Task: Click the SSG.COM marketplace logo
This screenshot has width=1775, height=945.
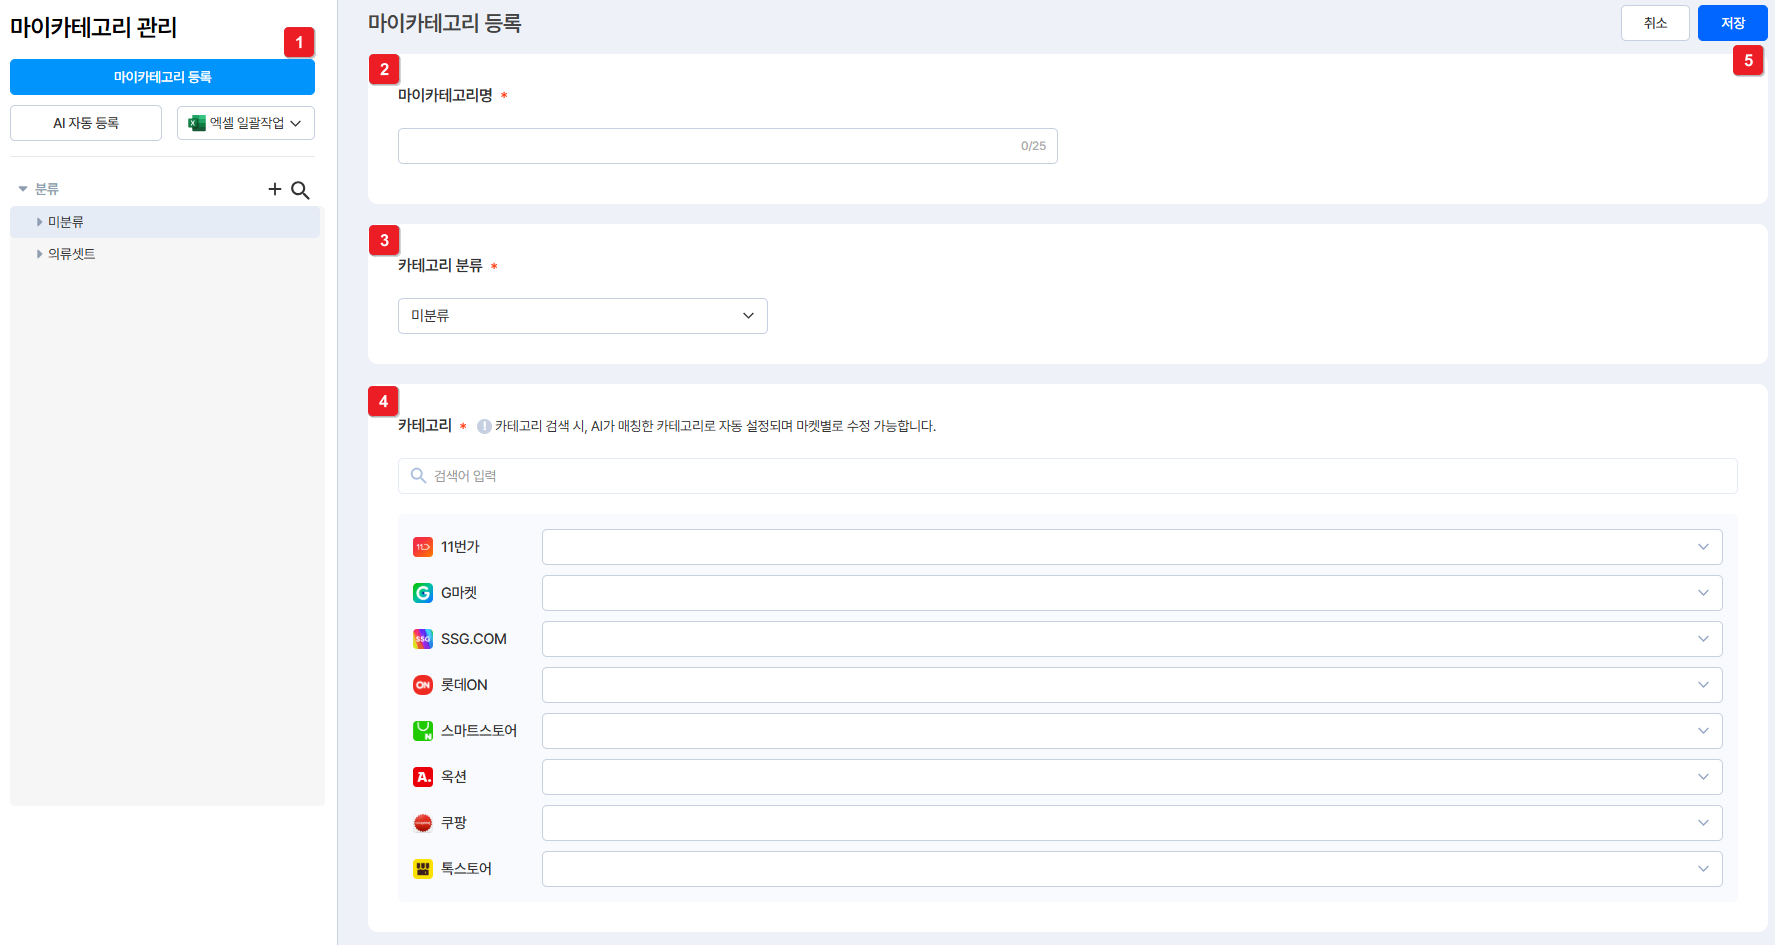Action: tap(423, 639)
